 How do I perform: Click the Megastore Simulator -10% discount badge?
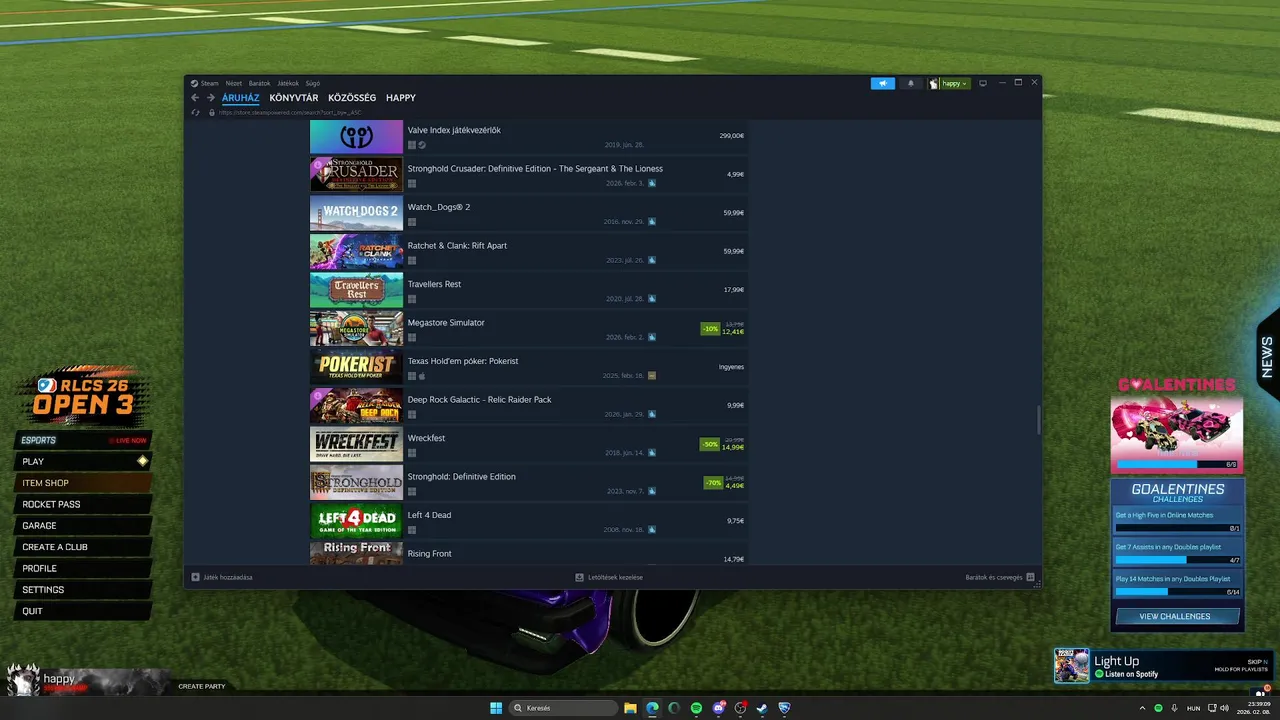[710, 328]
